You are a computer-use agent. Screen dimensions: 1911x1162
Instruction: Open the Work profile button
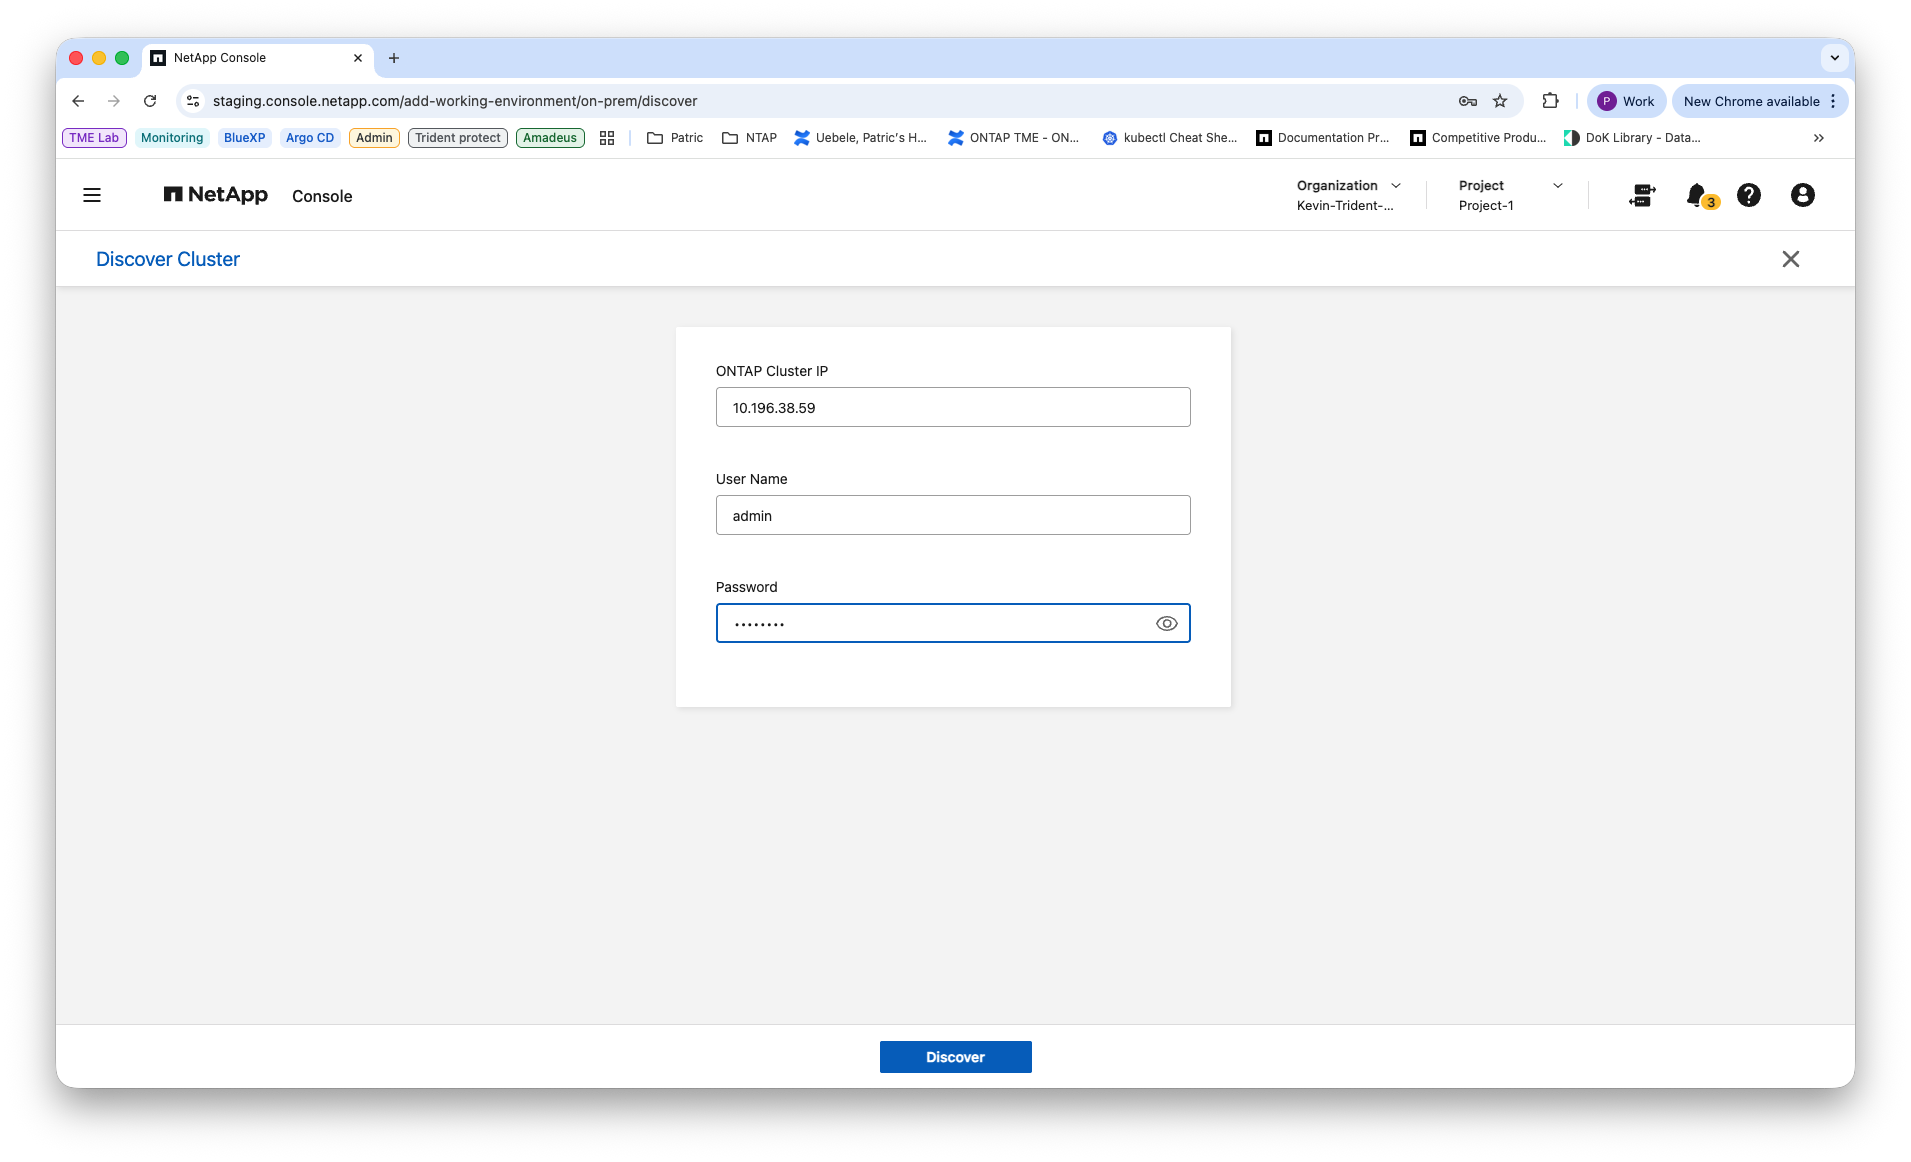[1626, 101]
